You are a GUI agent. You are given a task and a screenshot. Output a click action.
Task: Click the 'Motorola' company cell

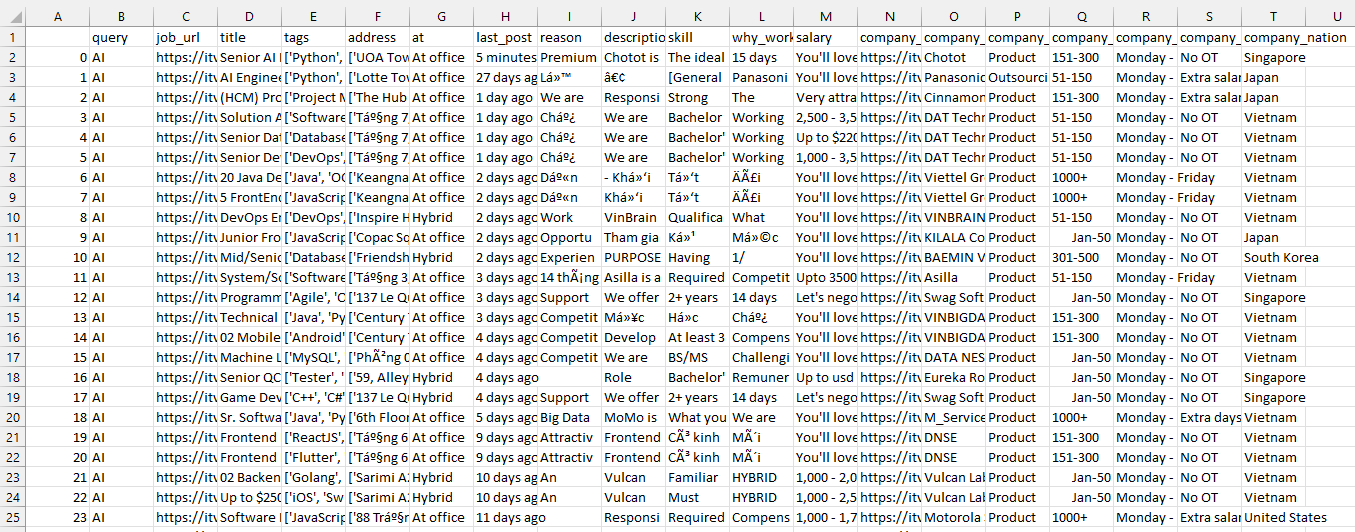[x=953, y=517]
